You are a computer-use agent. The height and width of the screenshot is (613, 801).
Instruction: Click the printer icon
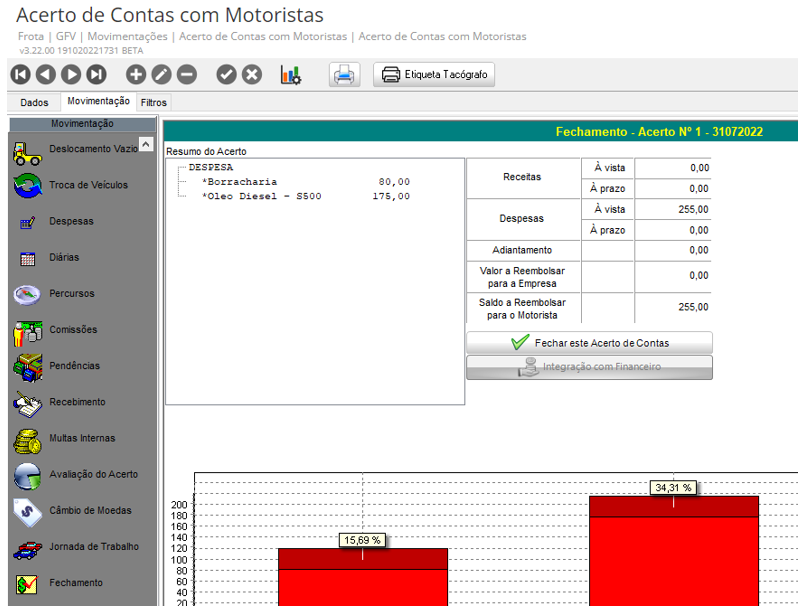point(345,75)
